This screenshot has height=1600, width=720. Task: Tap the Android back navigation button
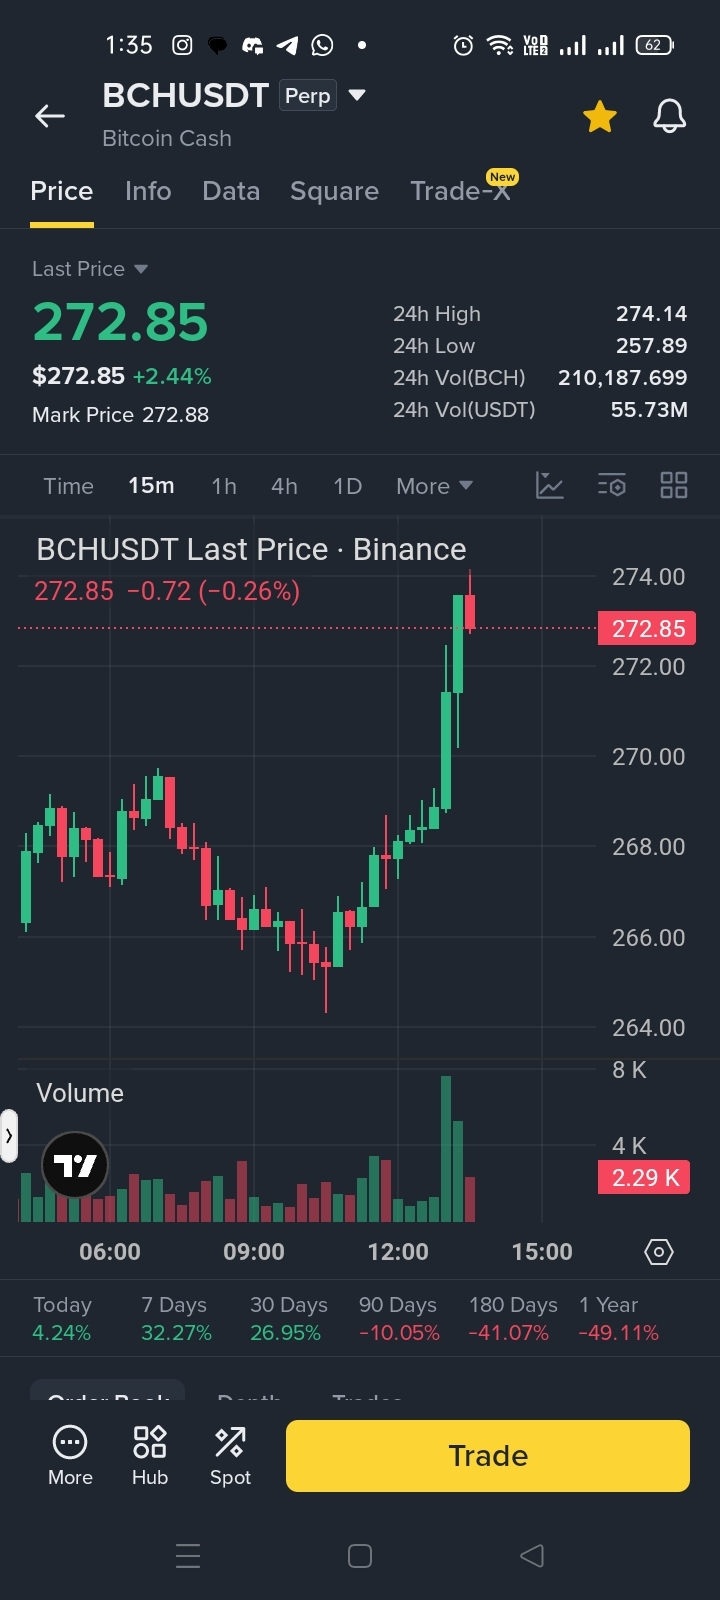pyautogui.click(x=532, y=1556)
